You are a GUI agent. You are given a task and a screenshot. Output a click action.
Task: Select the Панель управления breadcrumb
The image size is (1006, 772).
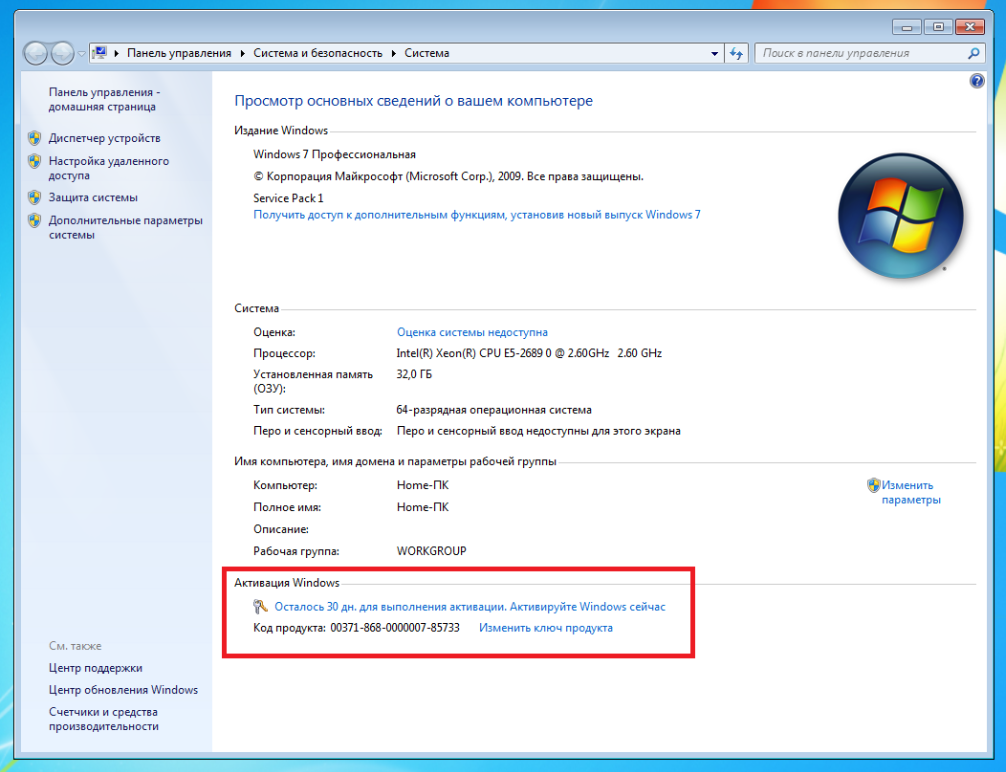click(178, 53)
